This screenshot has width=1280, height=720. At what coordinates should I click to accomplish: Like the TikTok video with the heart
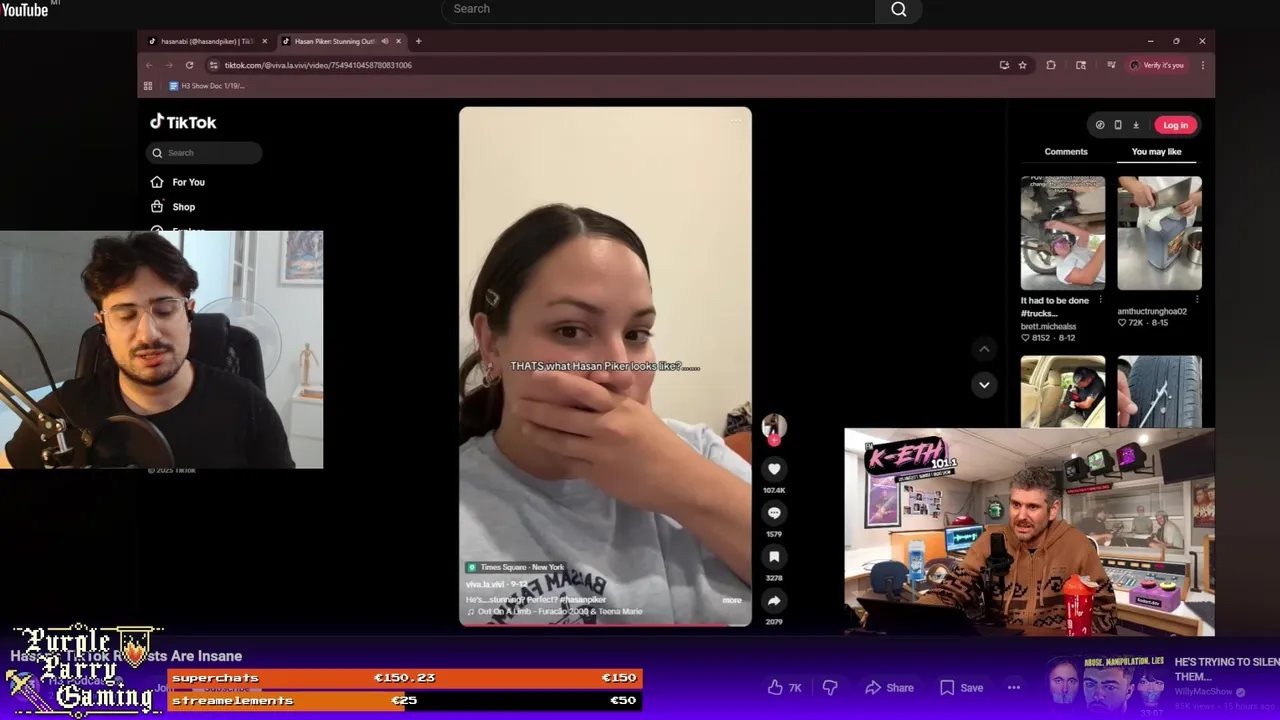(x=774, y=469)
